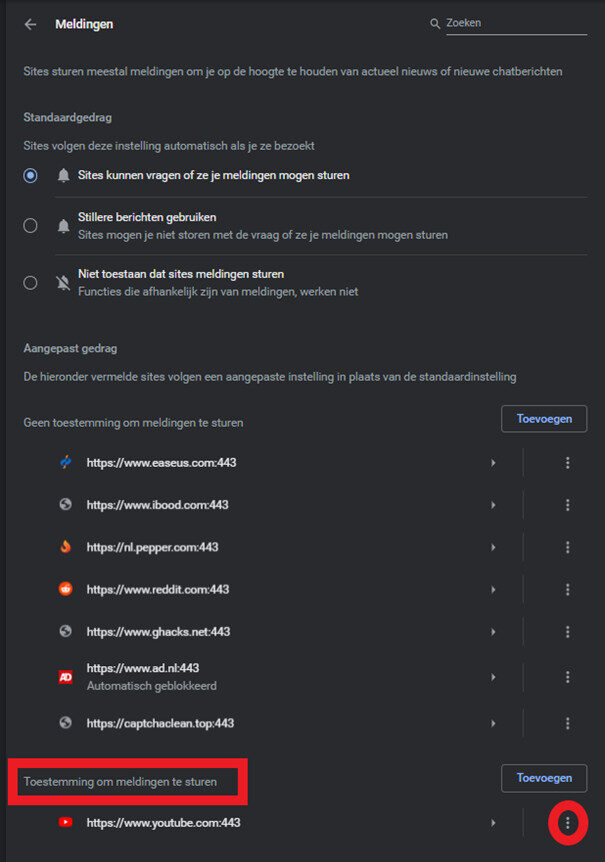Enable the Sites kunnen vragen option
This screenshot has width=605, height=862.
coord(30,175)
